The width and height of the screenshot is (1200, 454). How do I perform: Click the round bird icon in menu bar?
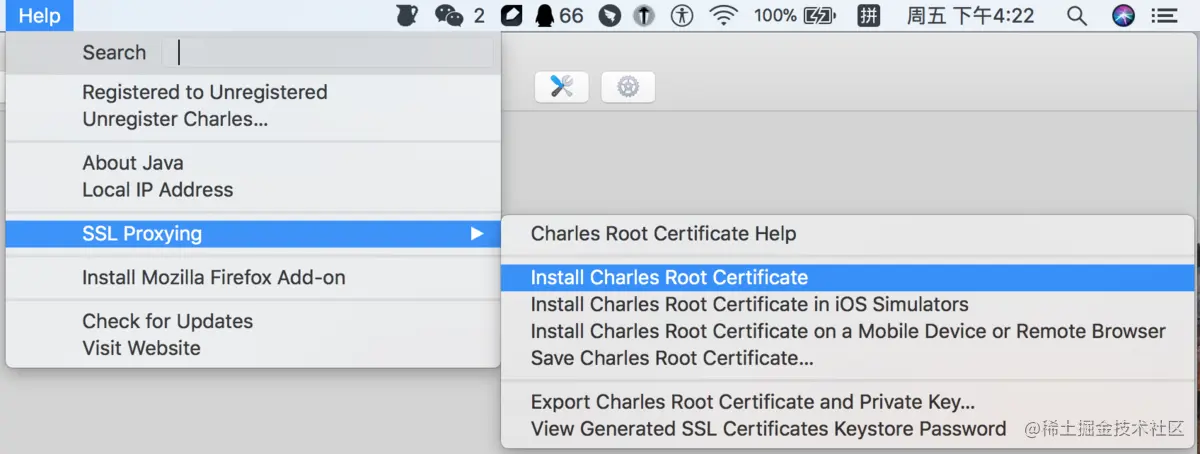click(x=608, y=16)
